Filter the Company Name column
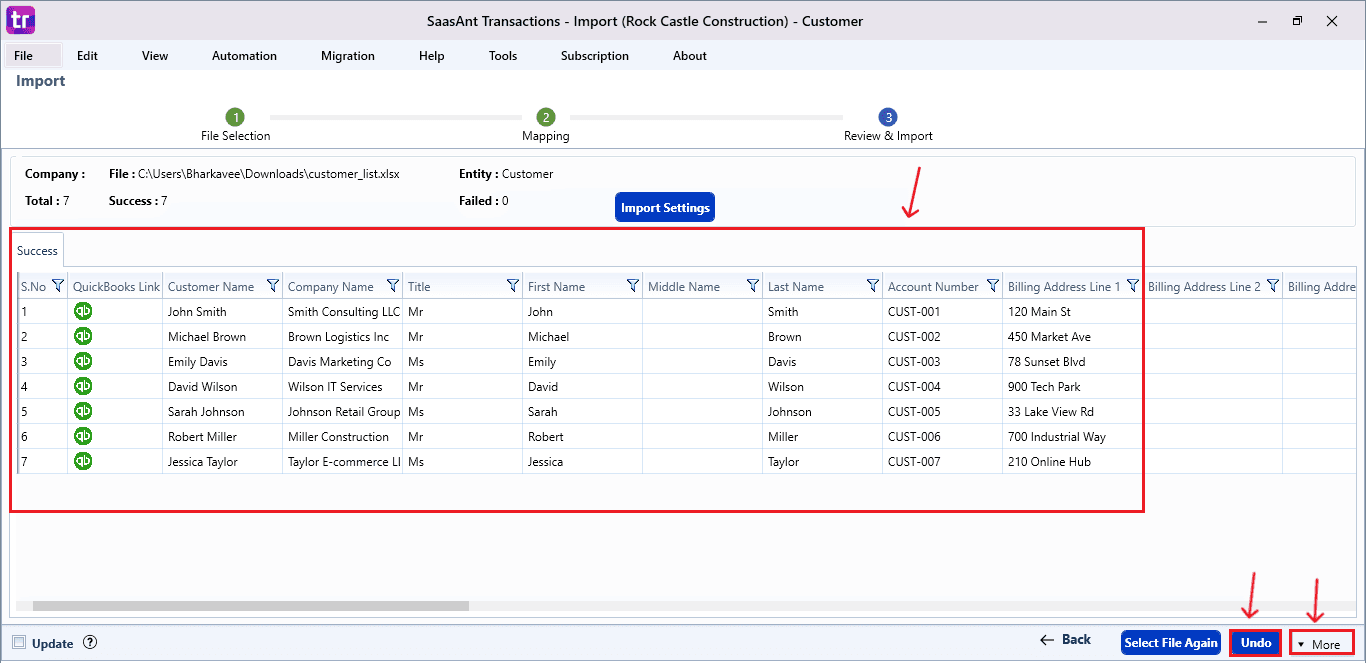This screenshot has width=1366, height=663. (393, 286)
